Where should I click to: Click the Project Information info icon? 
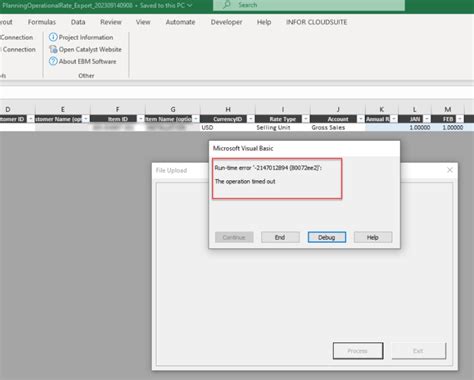tap(53, 37)
